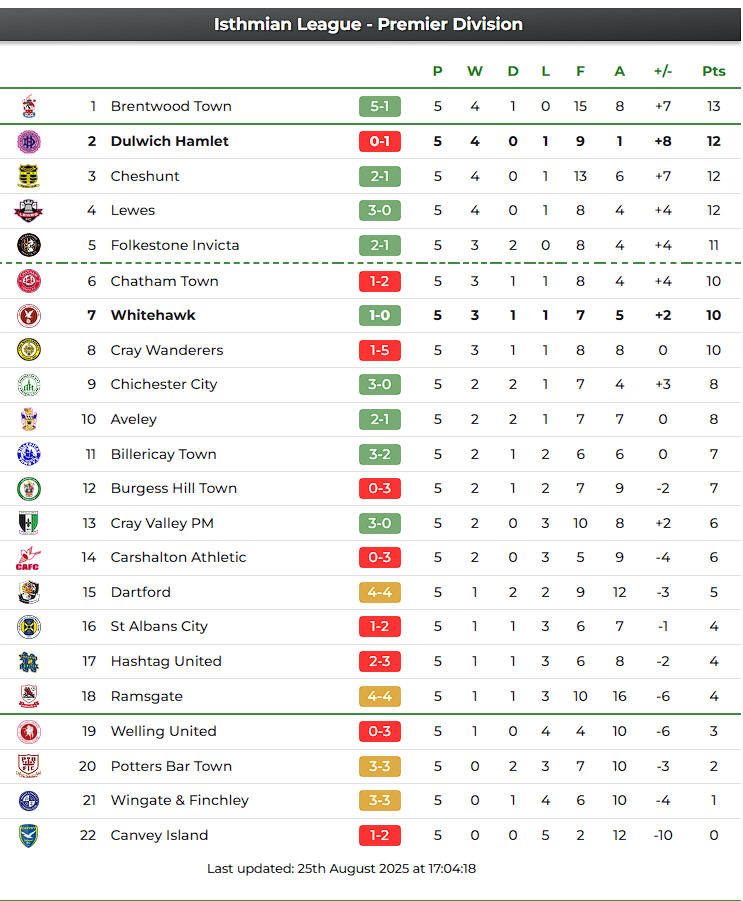Click the Brentwood Town club crest
Image resolution: width=743 pixels, height=901 pixels.
pos(29,106)
